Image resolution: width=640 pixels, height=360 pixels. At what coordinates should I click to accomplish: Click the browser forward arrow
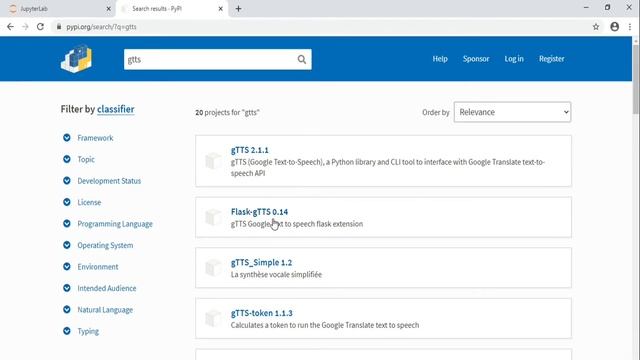point(25,27)
